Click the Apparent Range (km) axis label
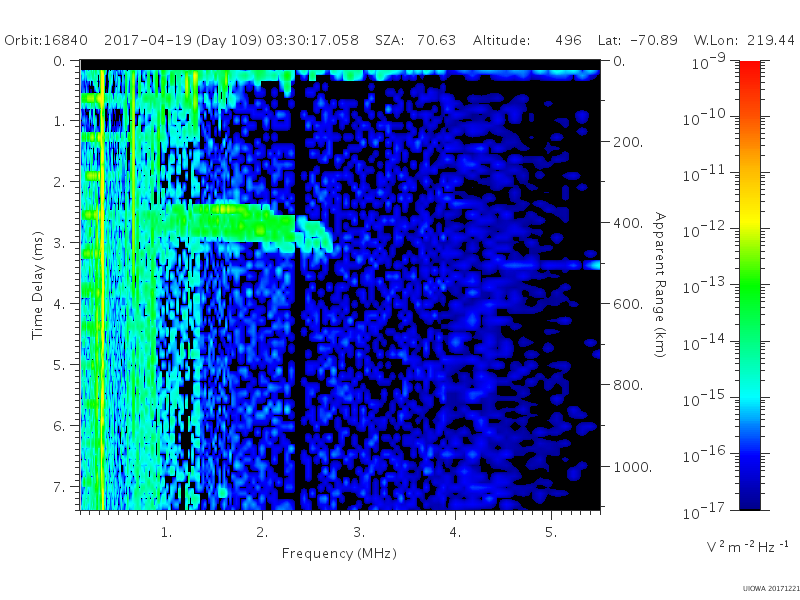The height and width of the screenshot is (600, 800). click(x=660, y=285)
